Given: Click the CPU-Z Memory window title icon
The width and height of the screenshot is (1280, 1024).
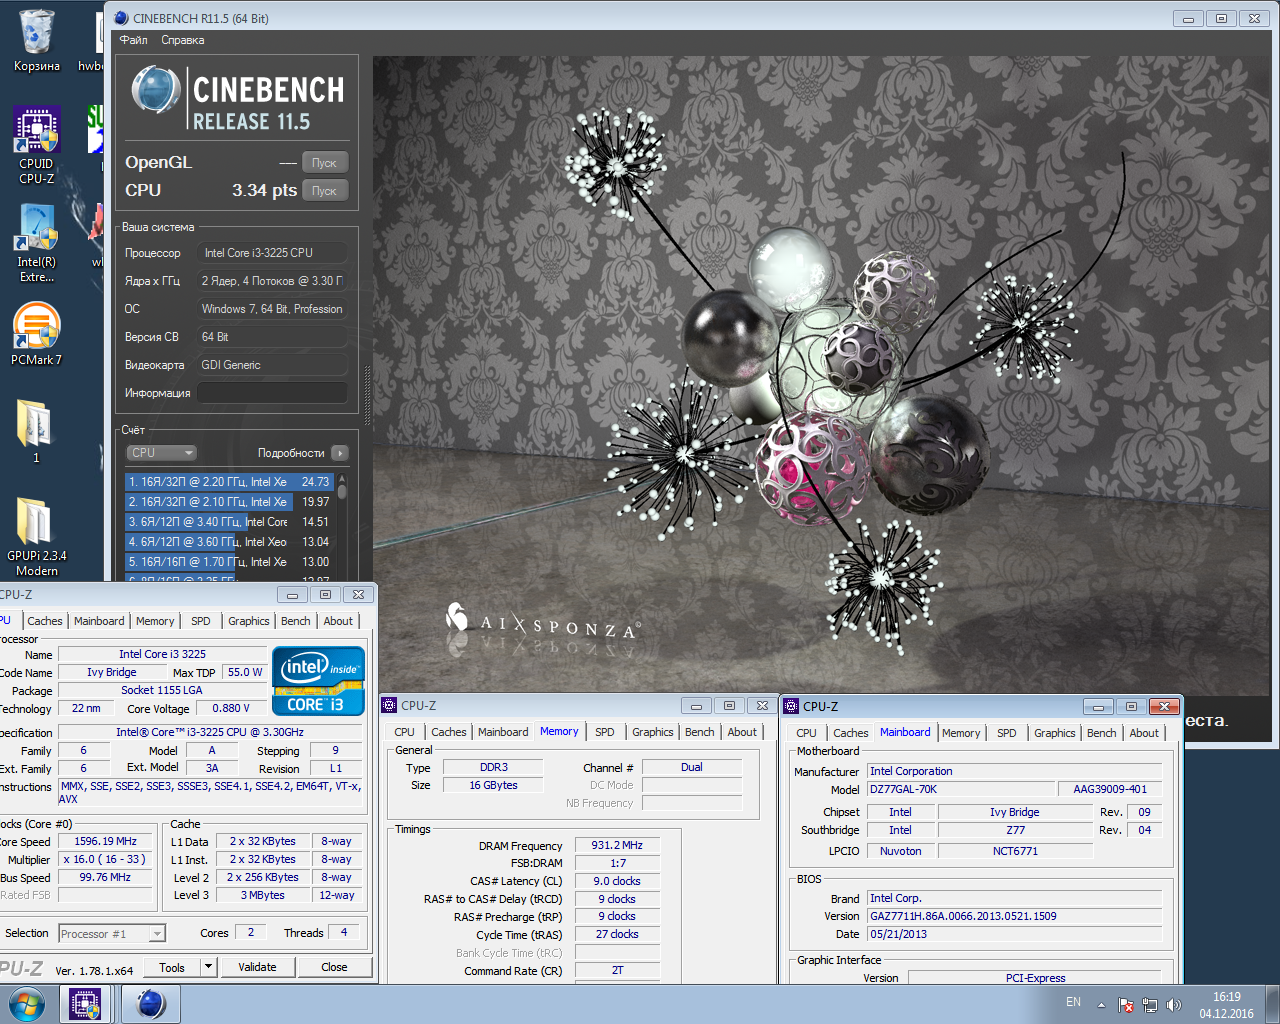Looking at the screenshot, I should coord(390,705).
